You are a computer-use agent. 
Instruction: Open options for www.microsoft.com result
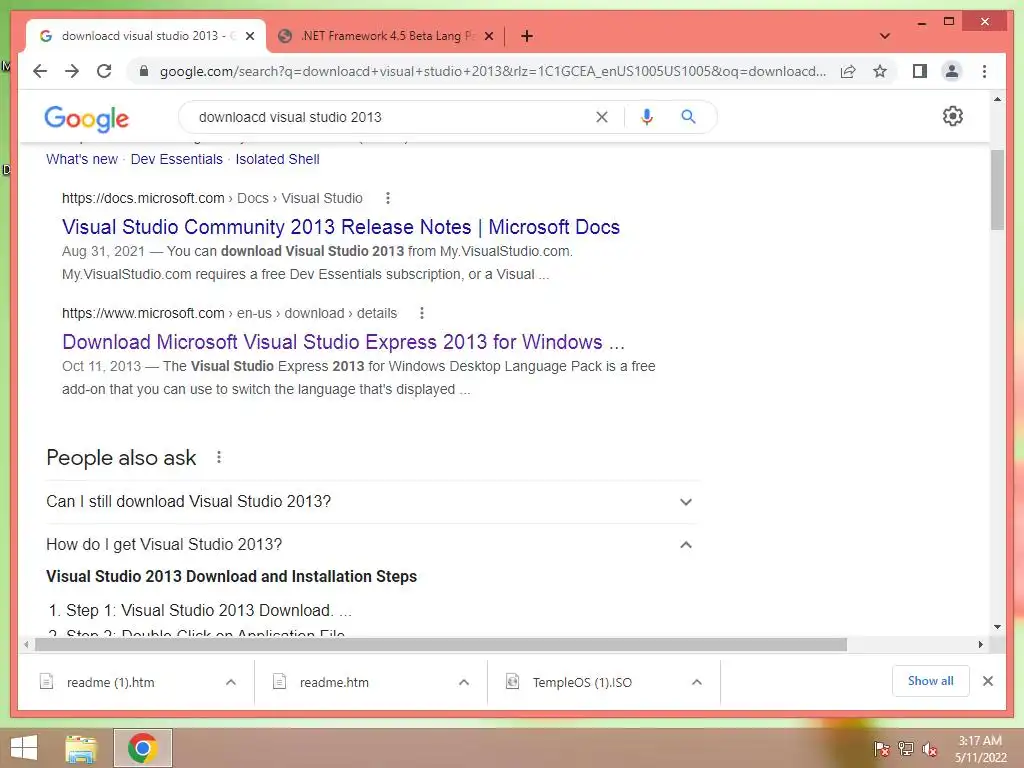(422, 313)
